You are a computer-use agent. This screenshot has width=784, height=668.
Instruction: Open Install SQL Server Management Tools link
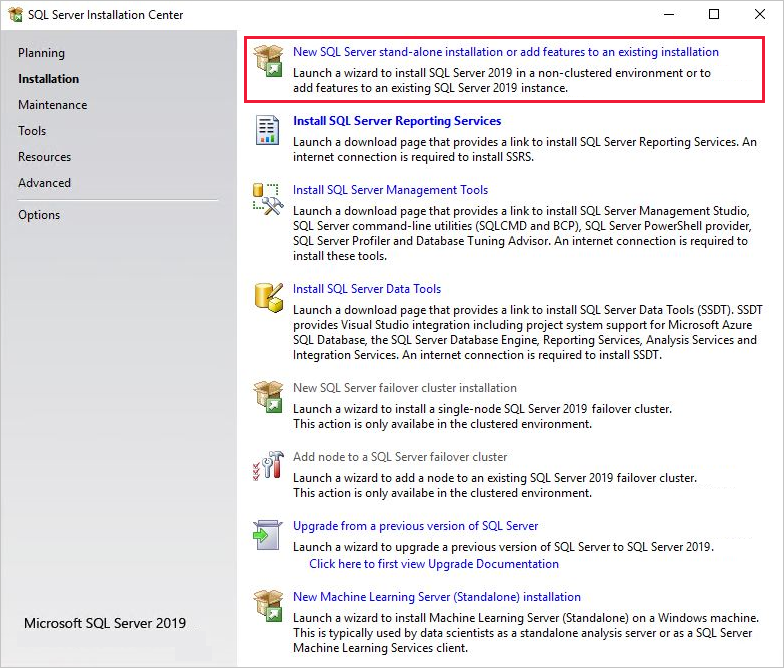coord(390,190)
